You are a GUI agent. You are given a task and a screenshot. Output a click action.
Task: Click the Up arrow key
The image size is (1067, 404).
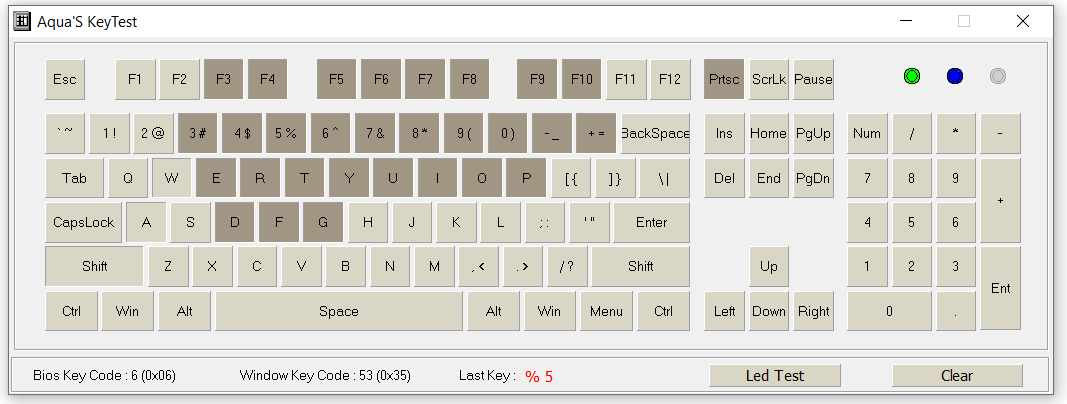tap(769, 267)
